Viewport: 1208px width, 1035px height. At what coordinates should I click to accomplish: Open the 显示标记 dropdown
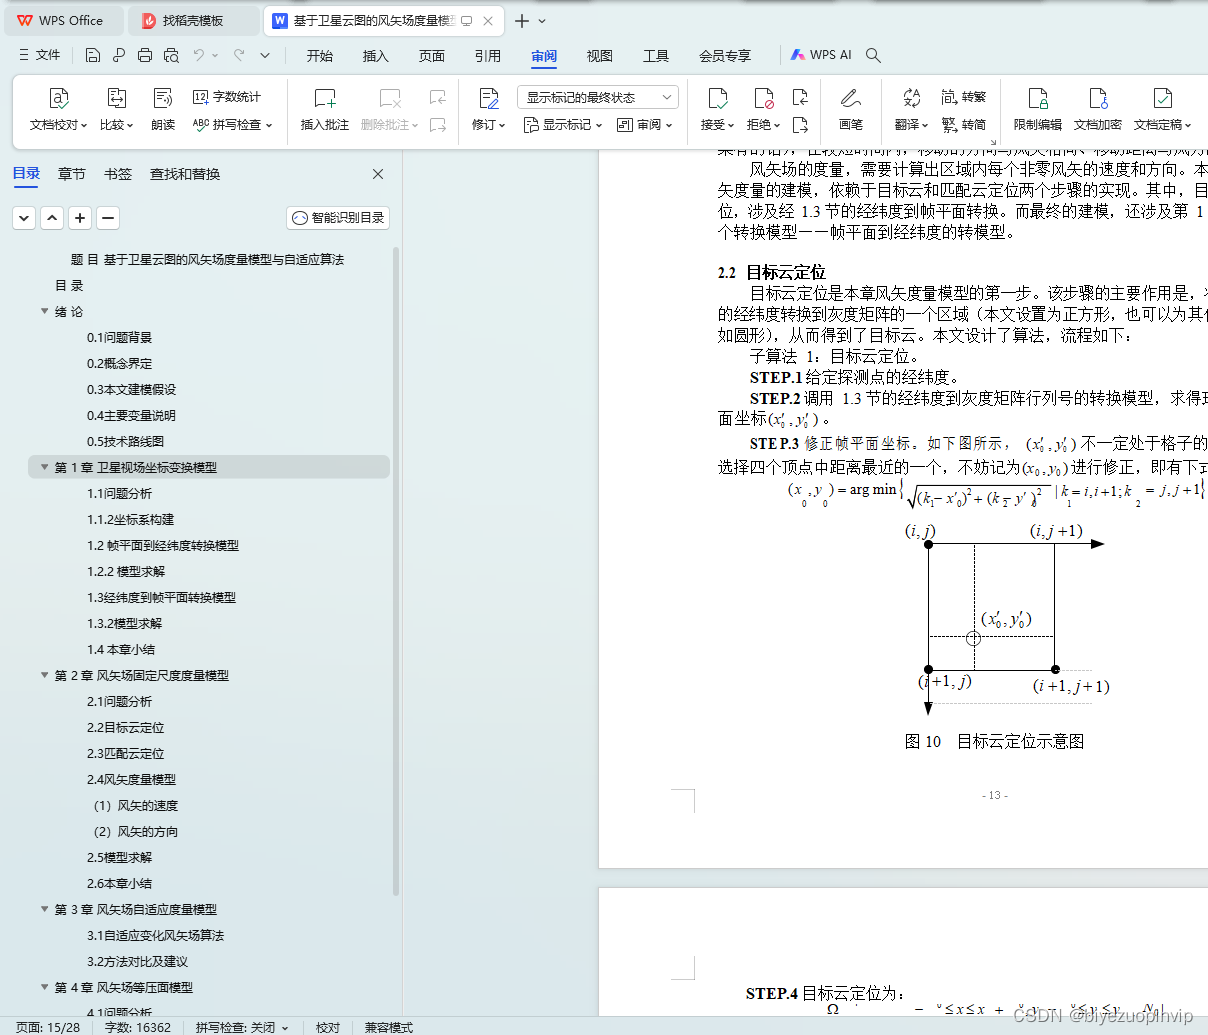(x=563, y=125)
